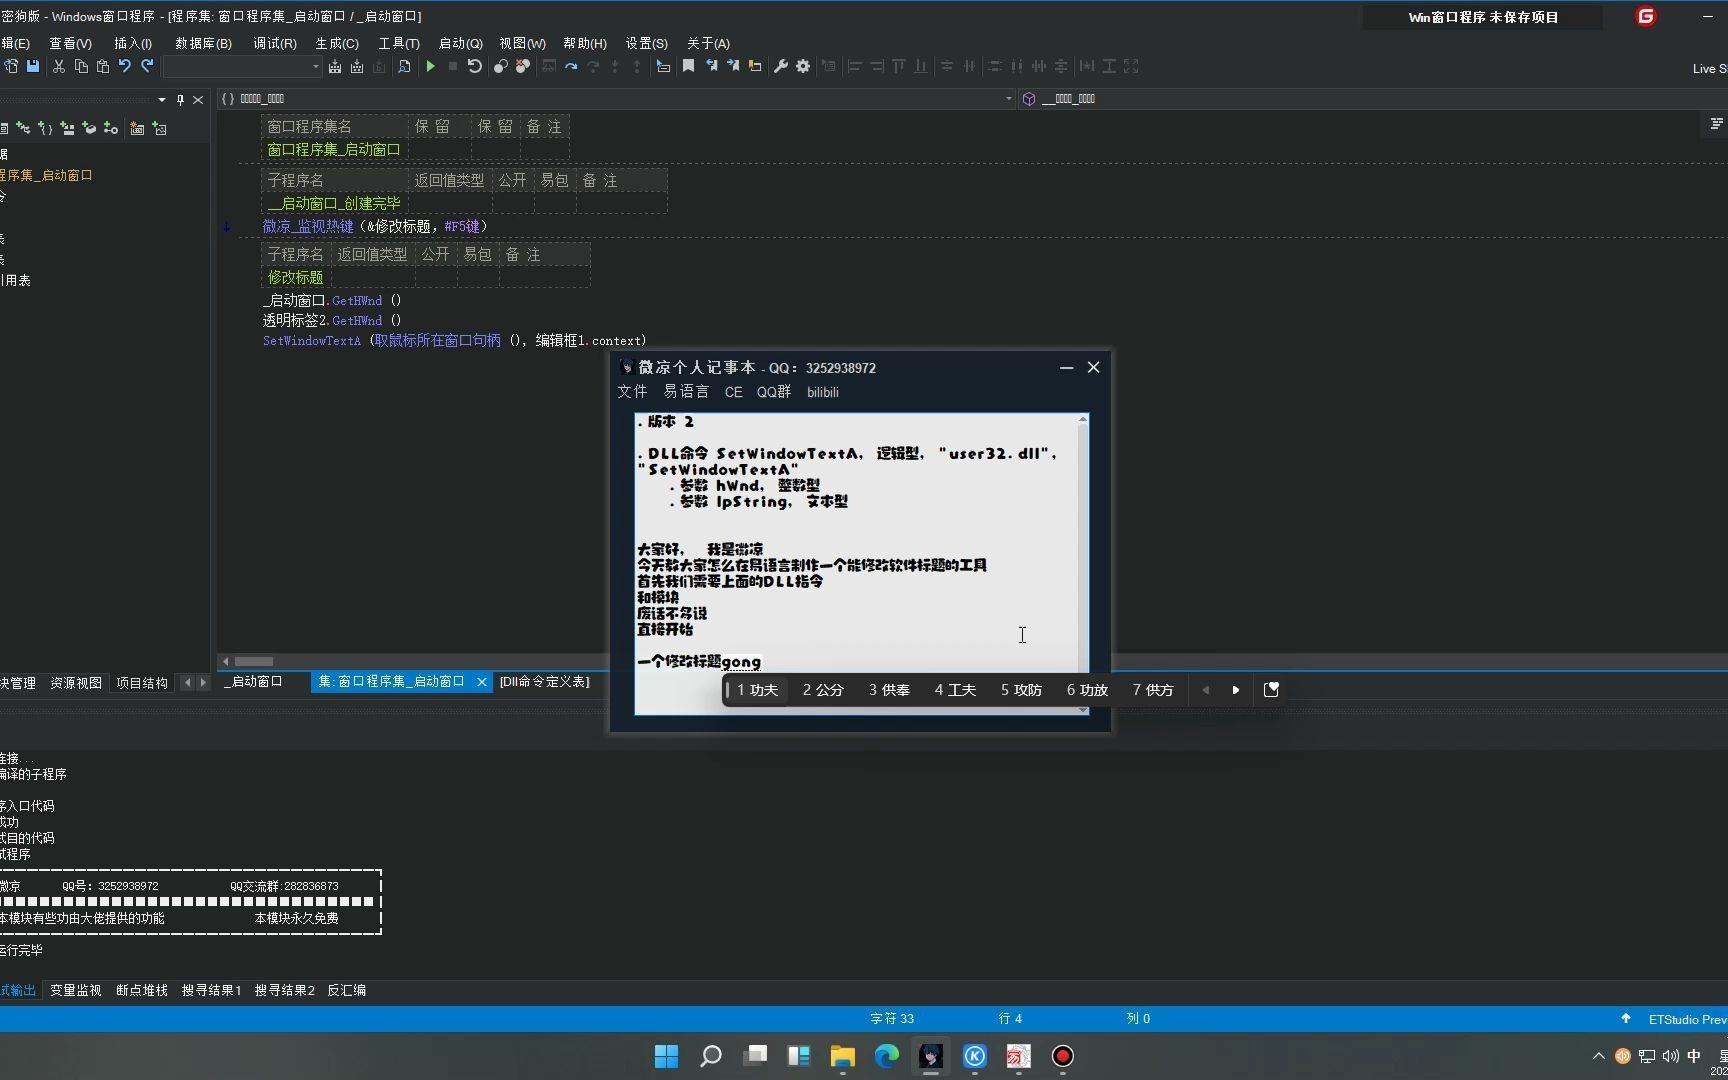Click the SetWindowTextA code line
Image resolution: width=1728 pixels, height=1080 pixels.
click(x=455, y=341)
